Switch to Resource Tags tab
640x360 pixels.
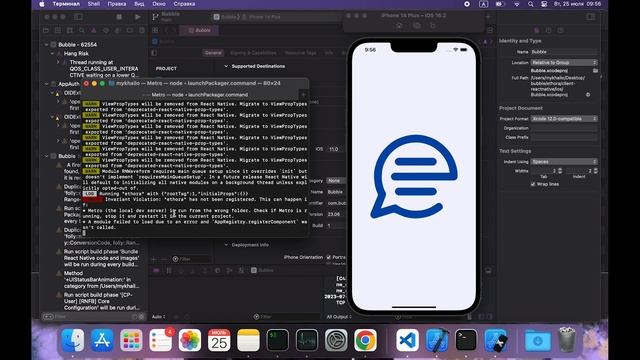[x=300, y=53]
